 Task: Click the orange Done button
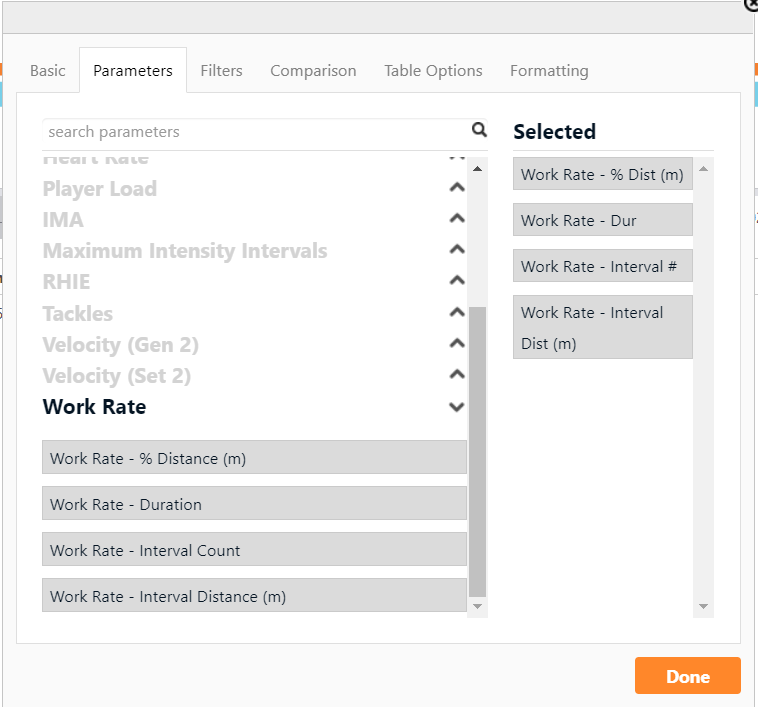click(687, 676)
